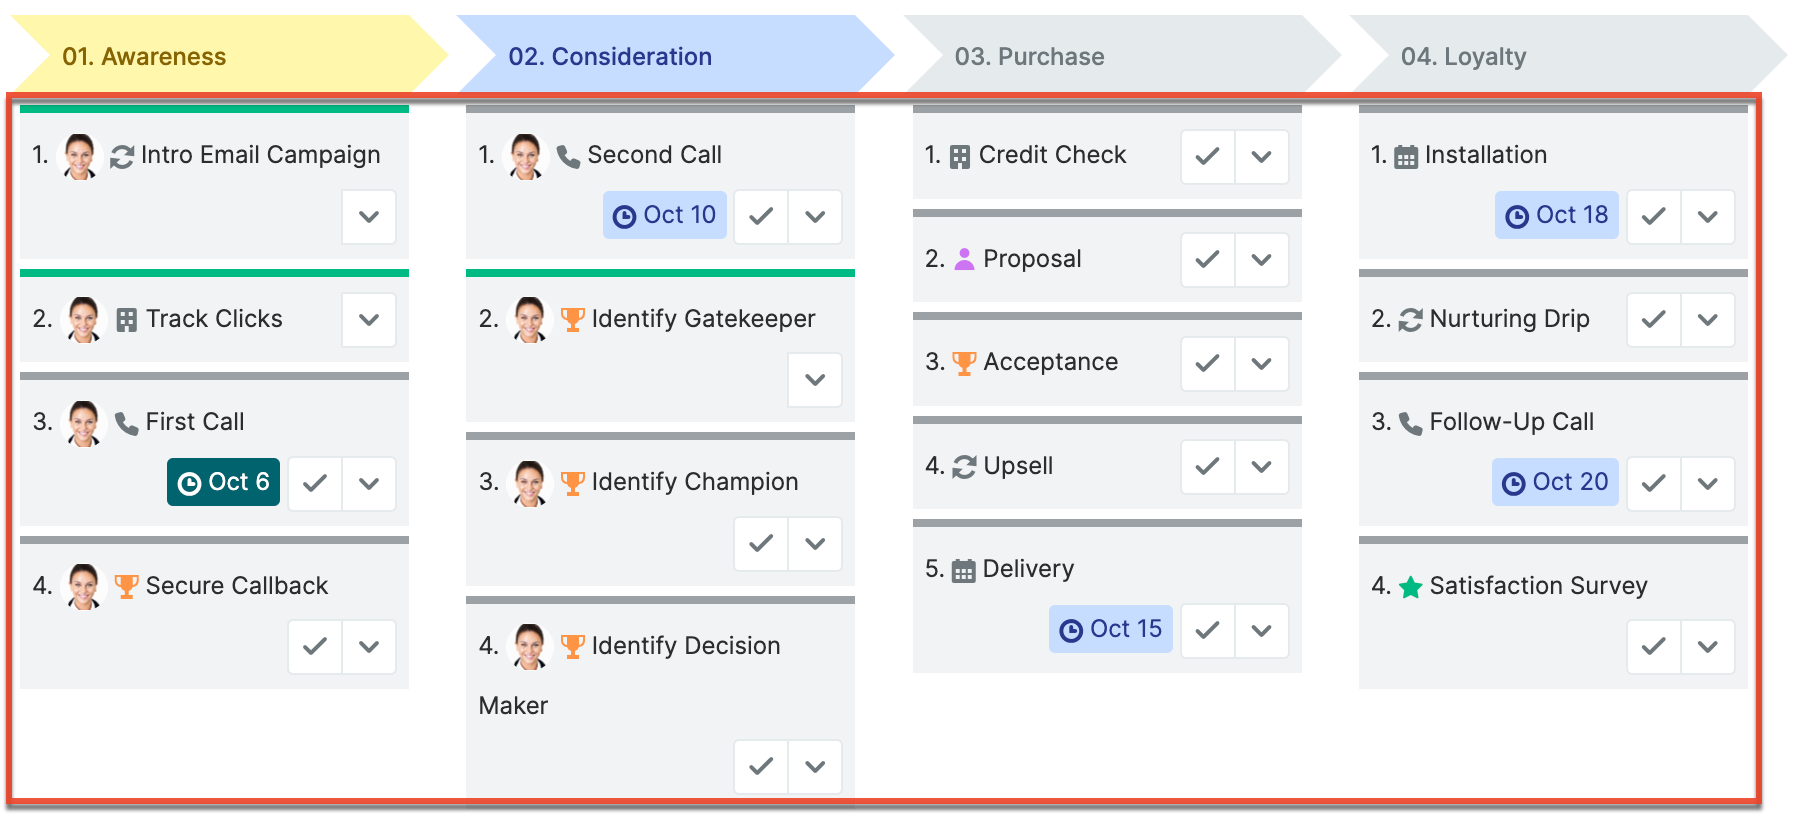Image resolution: width=1794 pixels, height=824 pixels.
Task: Click the avatar on Secure Callback step
Action: (x=84, y=585)
